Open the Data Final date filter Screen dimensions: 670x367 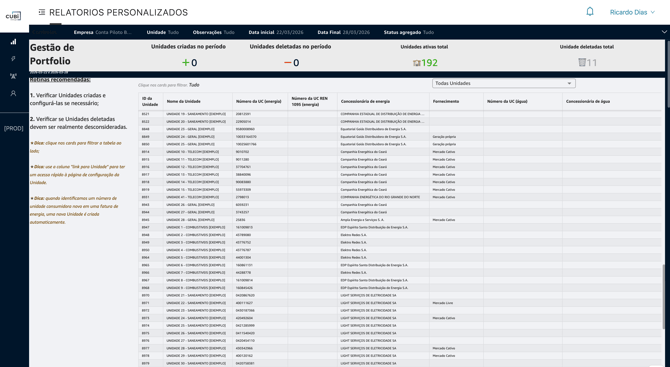point(344,32)
